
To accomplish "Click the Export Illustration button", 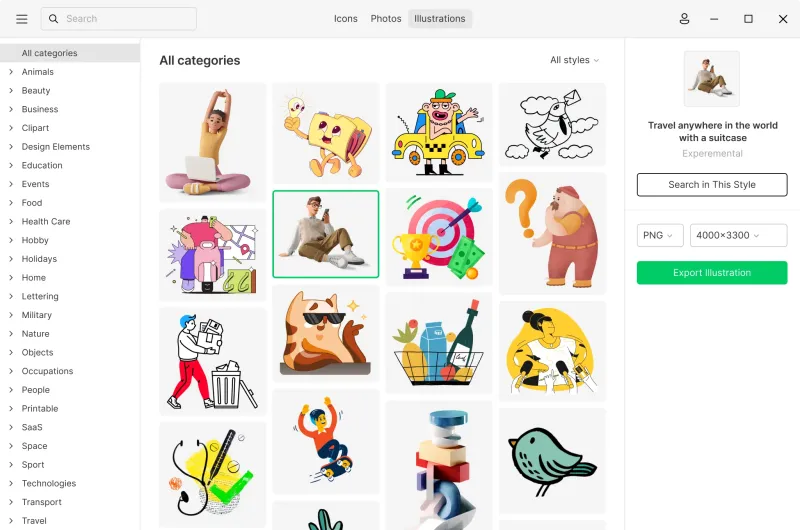I will (712, 273).
